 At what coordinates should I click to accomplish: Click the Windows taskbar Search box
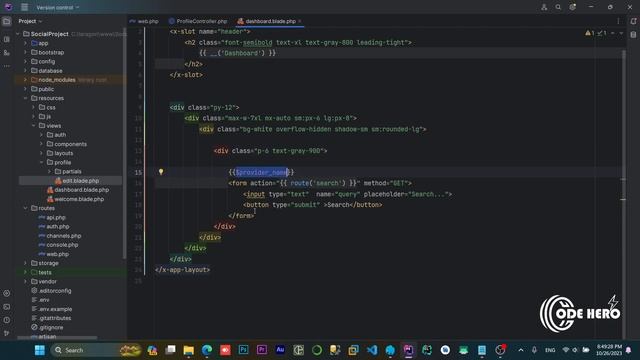(96, 350)
